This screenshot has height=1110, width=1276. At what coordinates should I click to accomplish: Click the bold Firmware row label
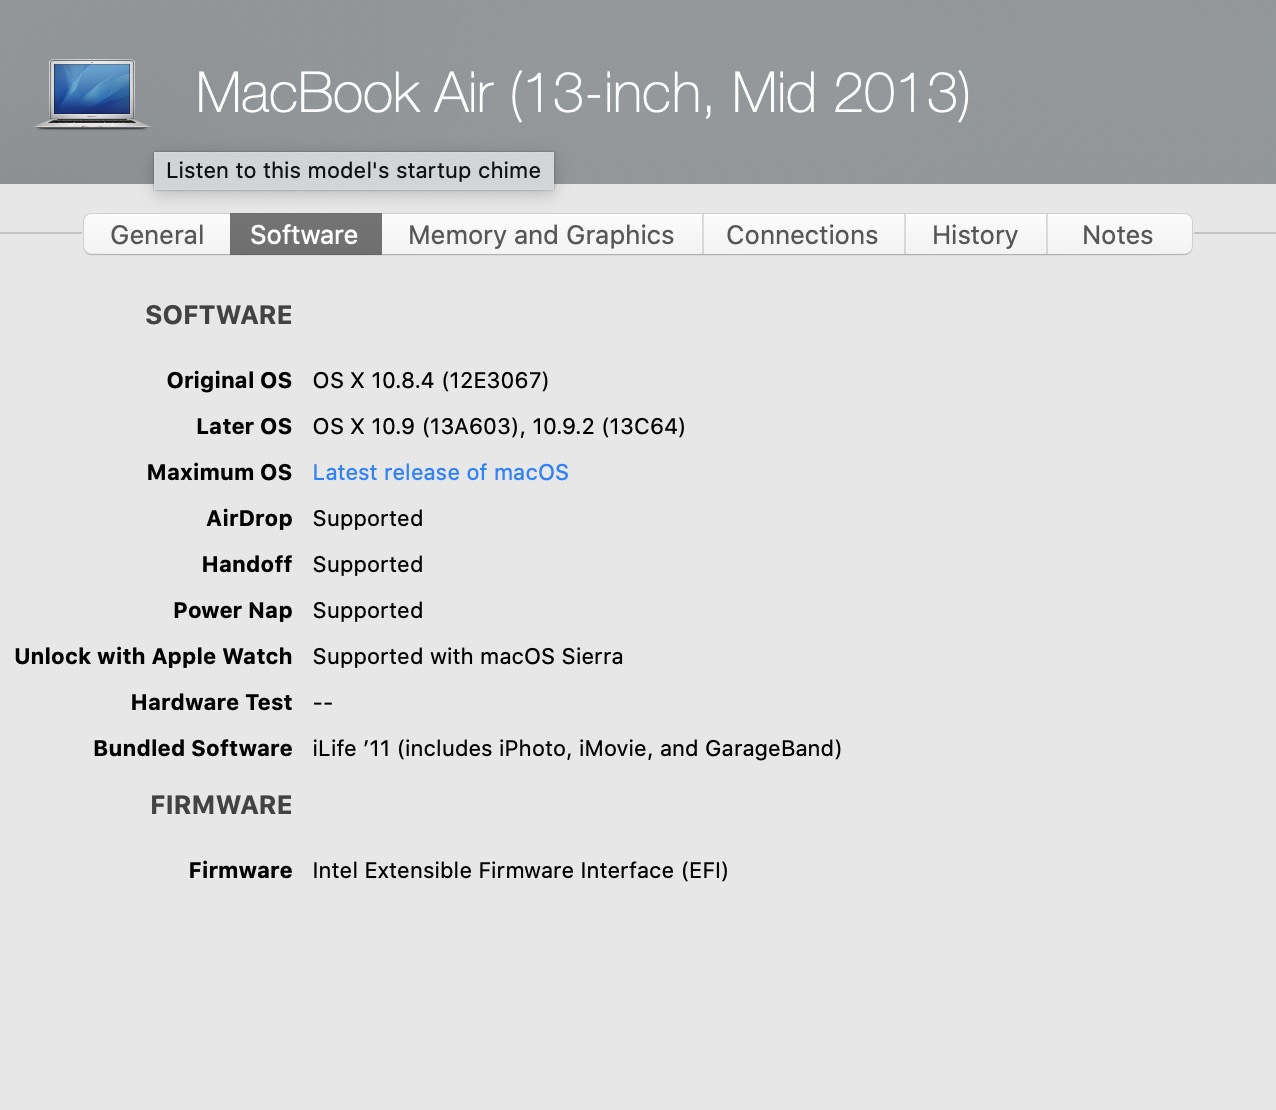pyautogui.click(x=241, y=870)
